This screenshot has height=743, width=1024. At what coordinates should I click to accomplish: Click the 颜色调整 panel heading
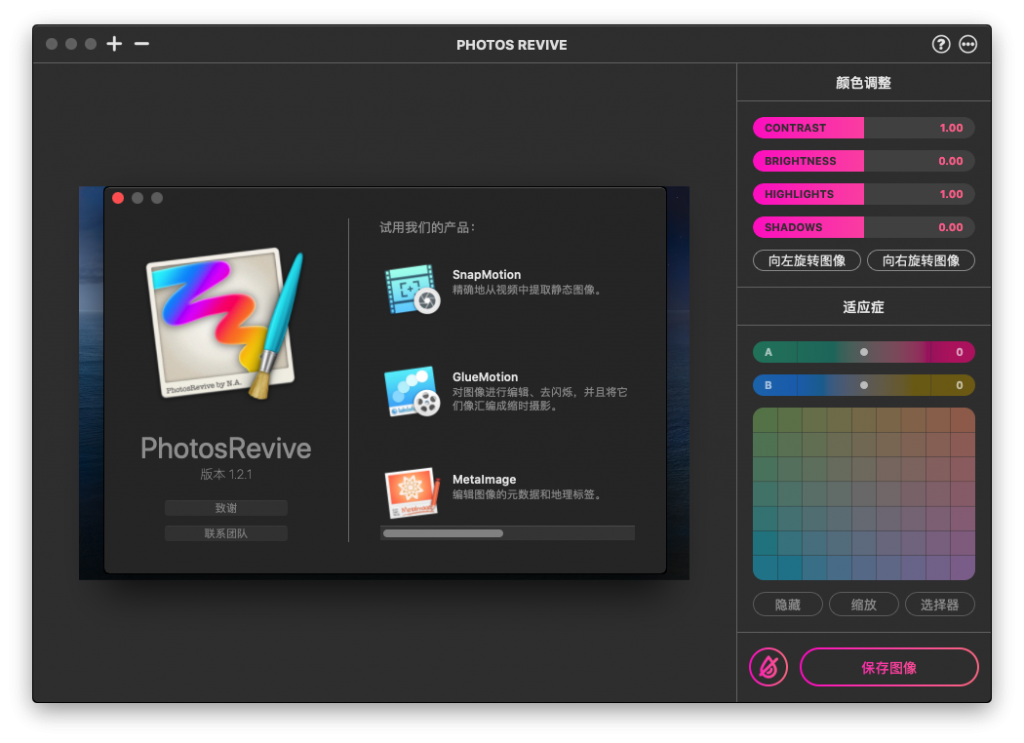[x=863, y=83]
